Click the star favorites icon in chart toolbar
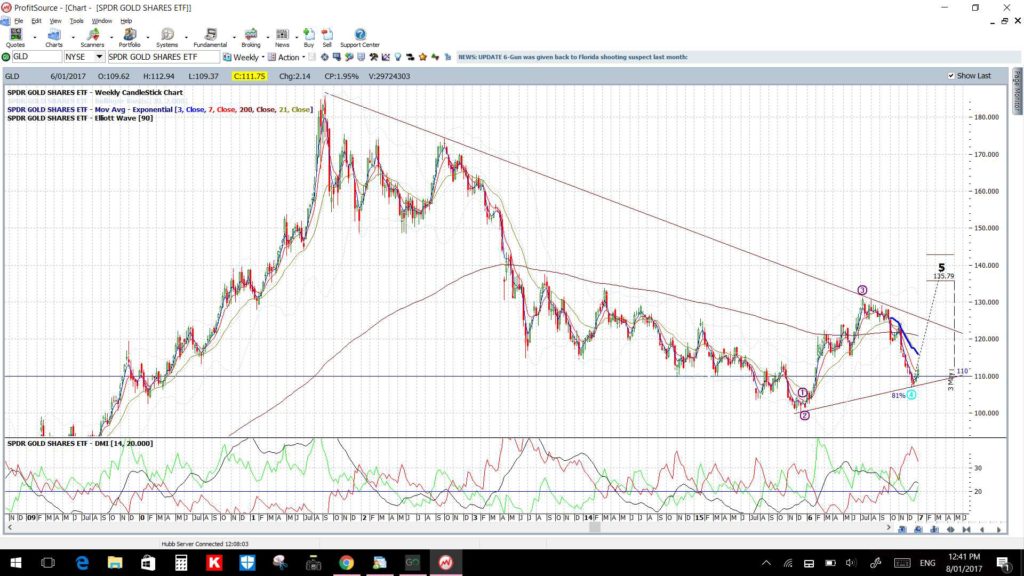The height and width of the screenshot is (576, 1024). 423,57
